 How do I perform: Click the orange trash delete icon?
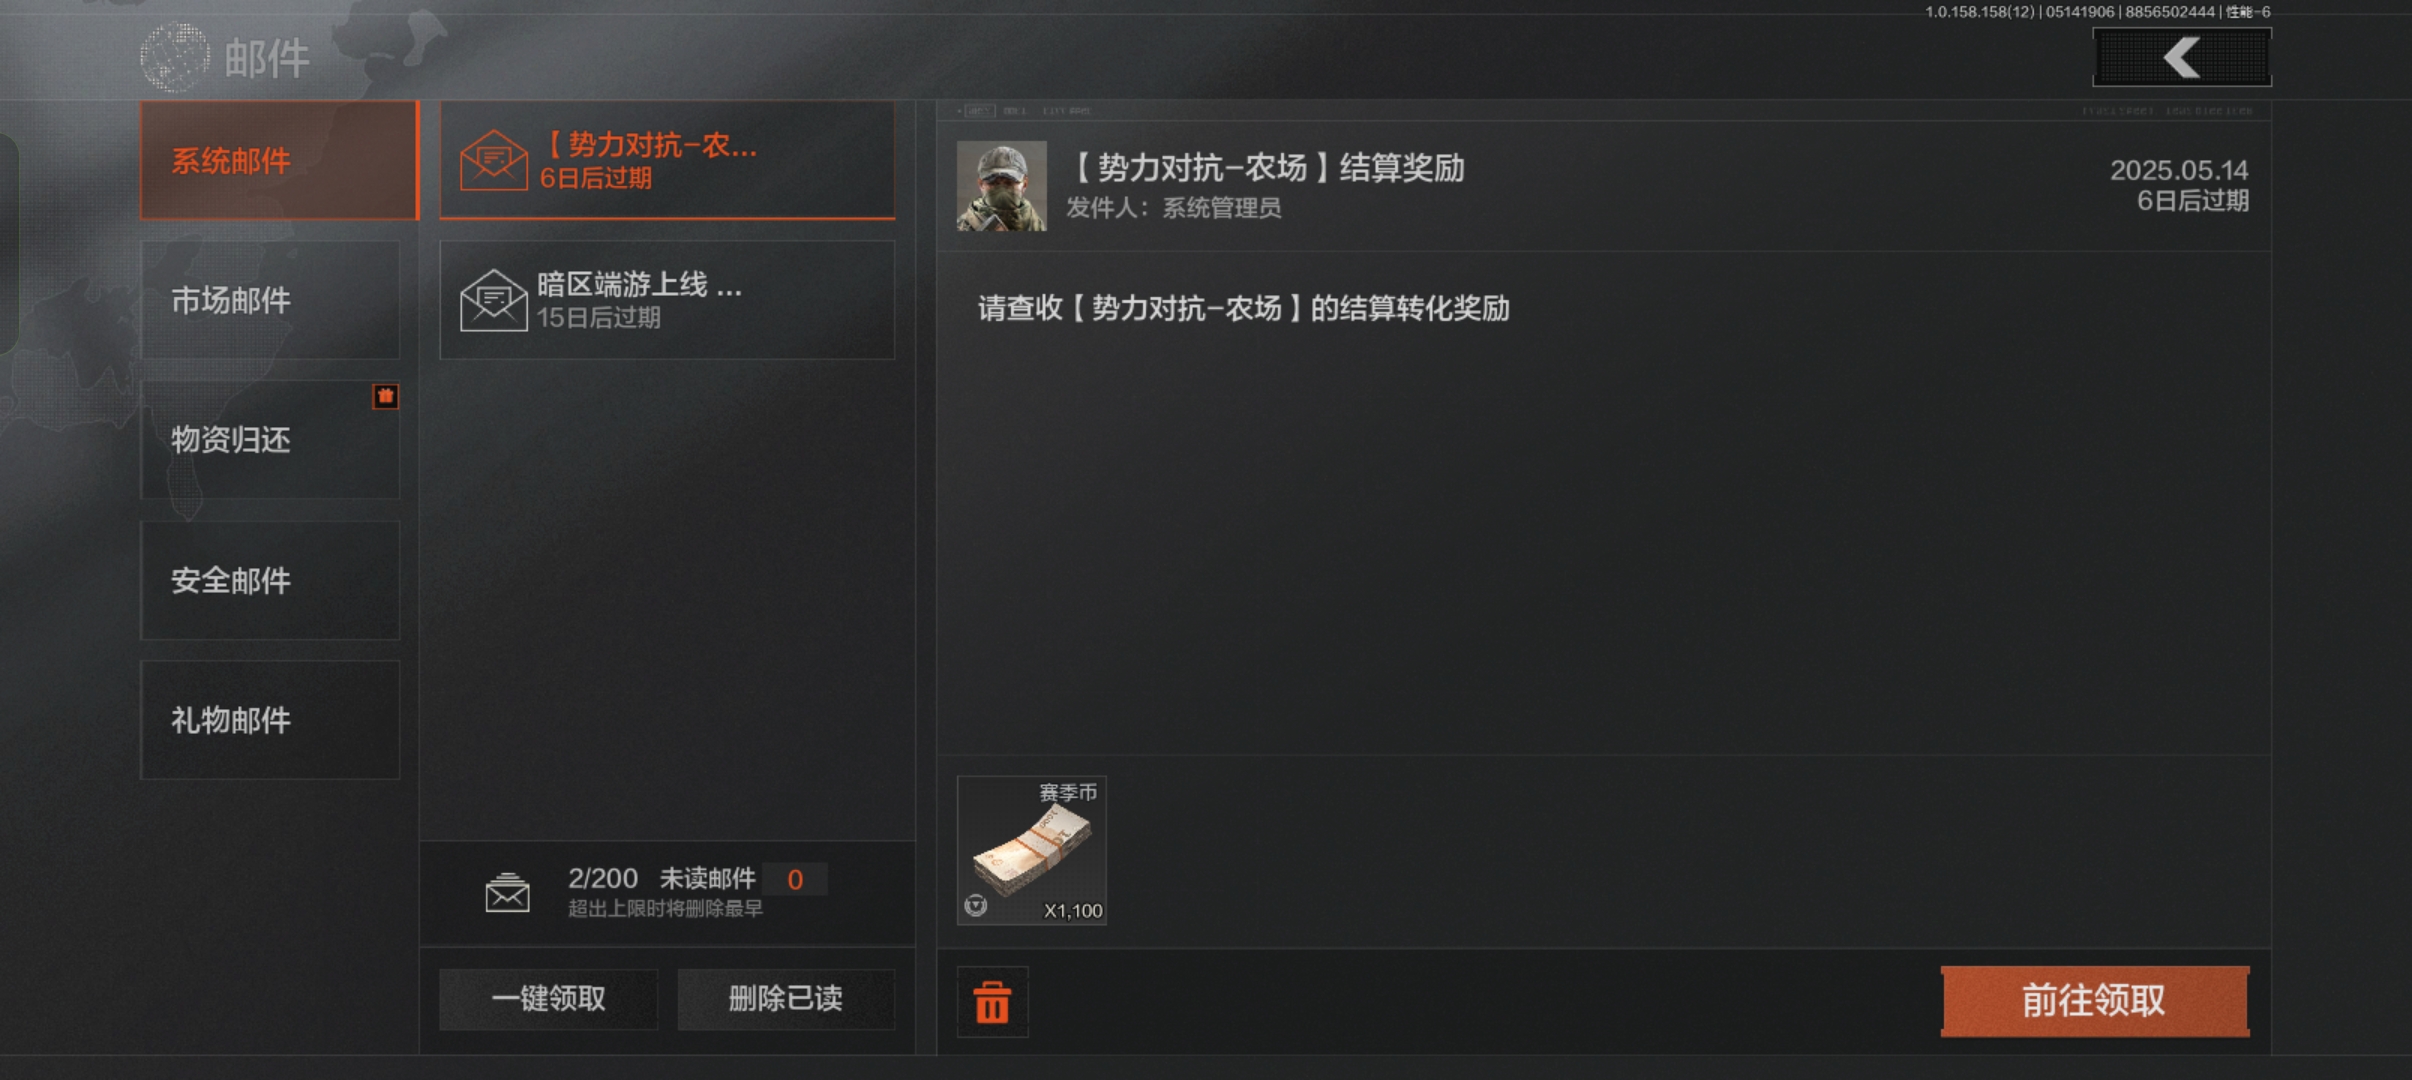pos(992,1001)
